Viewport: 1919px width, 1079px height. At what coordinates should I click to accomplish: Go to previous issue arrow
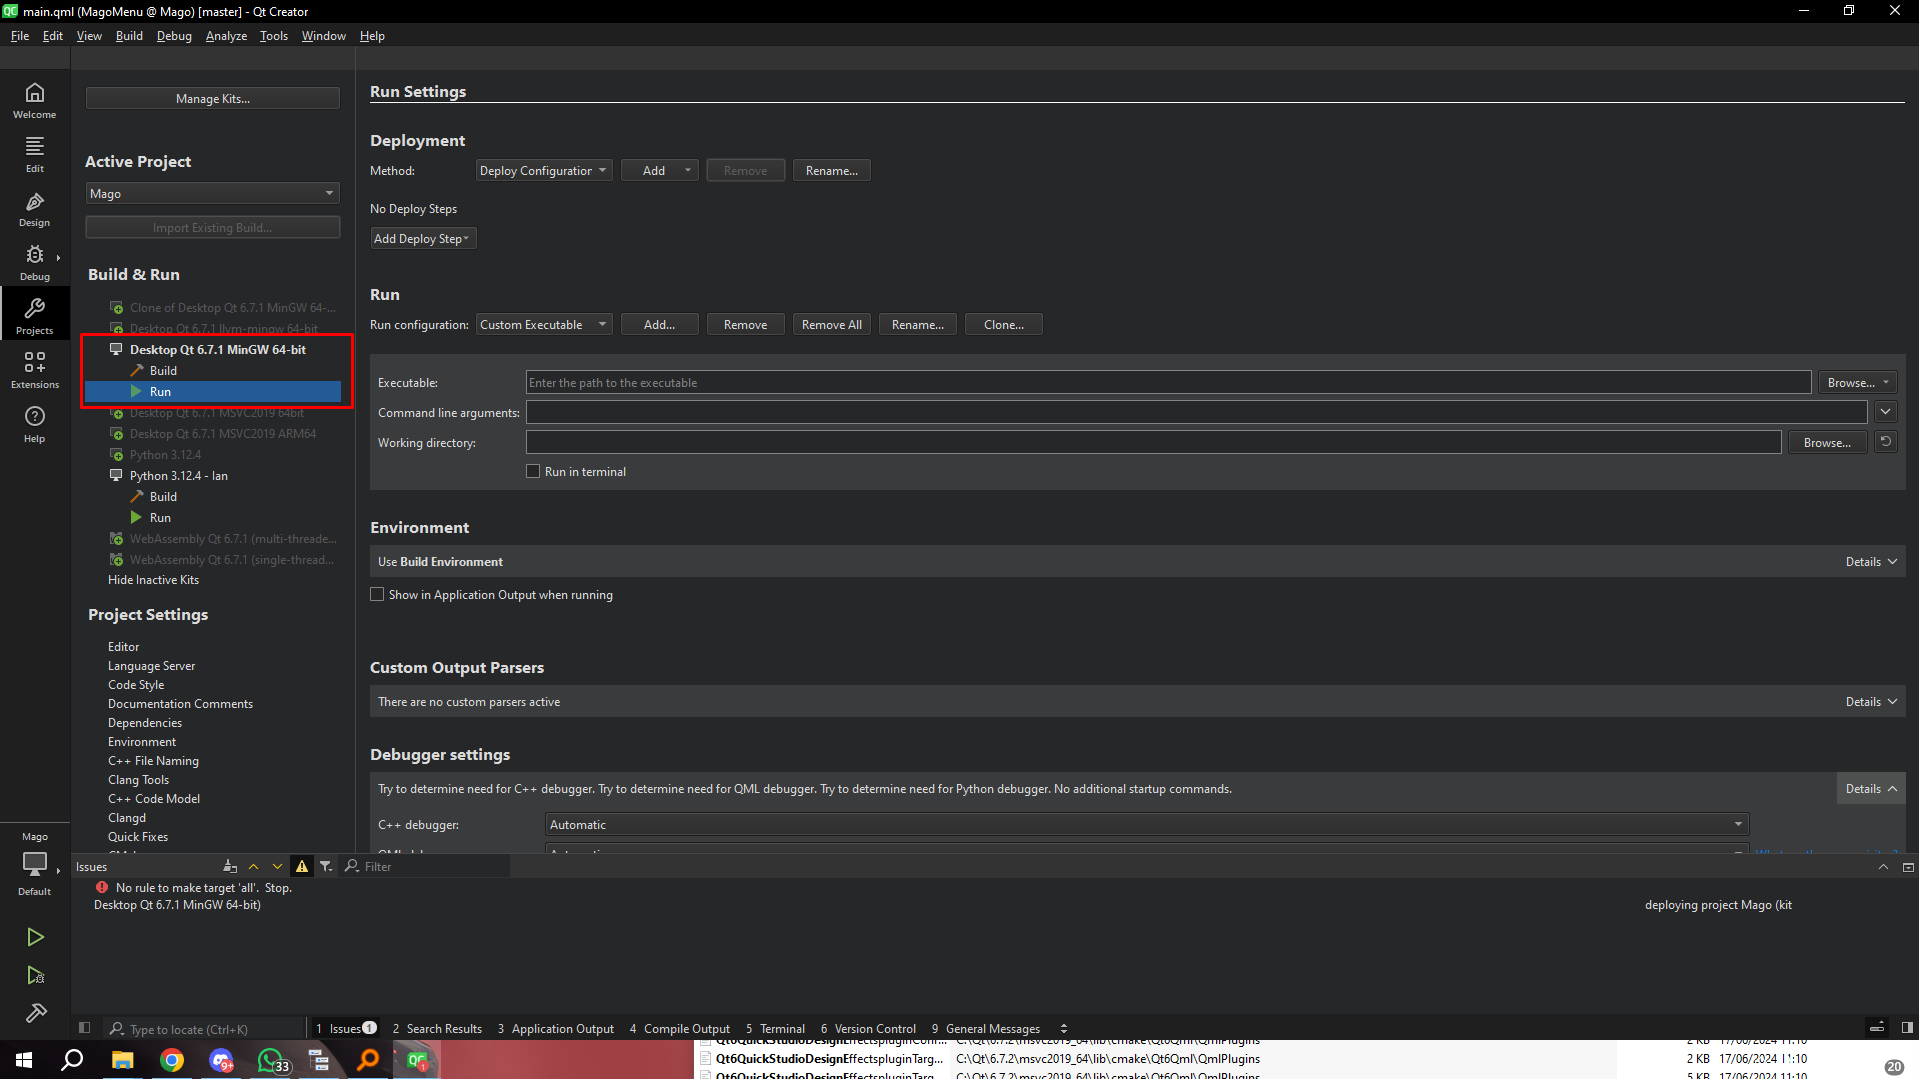tap(253, 866)
